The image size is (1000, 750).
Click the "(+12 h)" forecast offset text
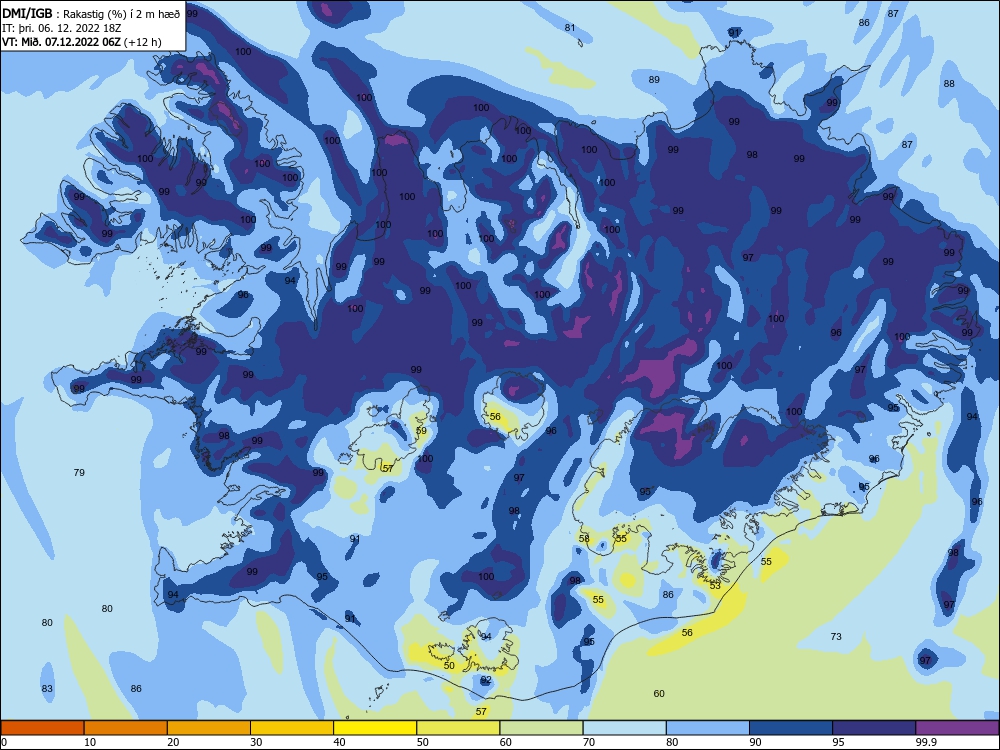coord(142,42)
